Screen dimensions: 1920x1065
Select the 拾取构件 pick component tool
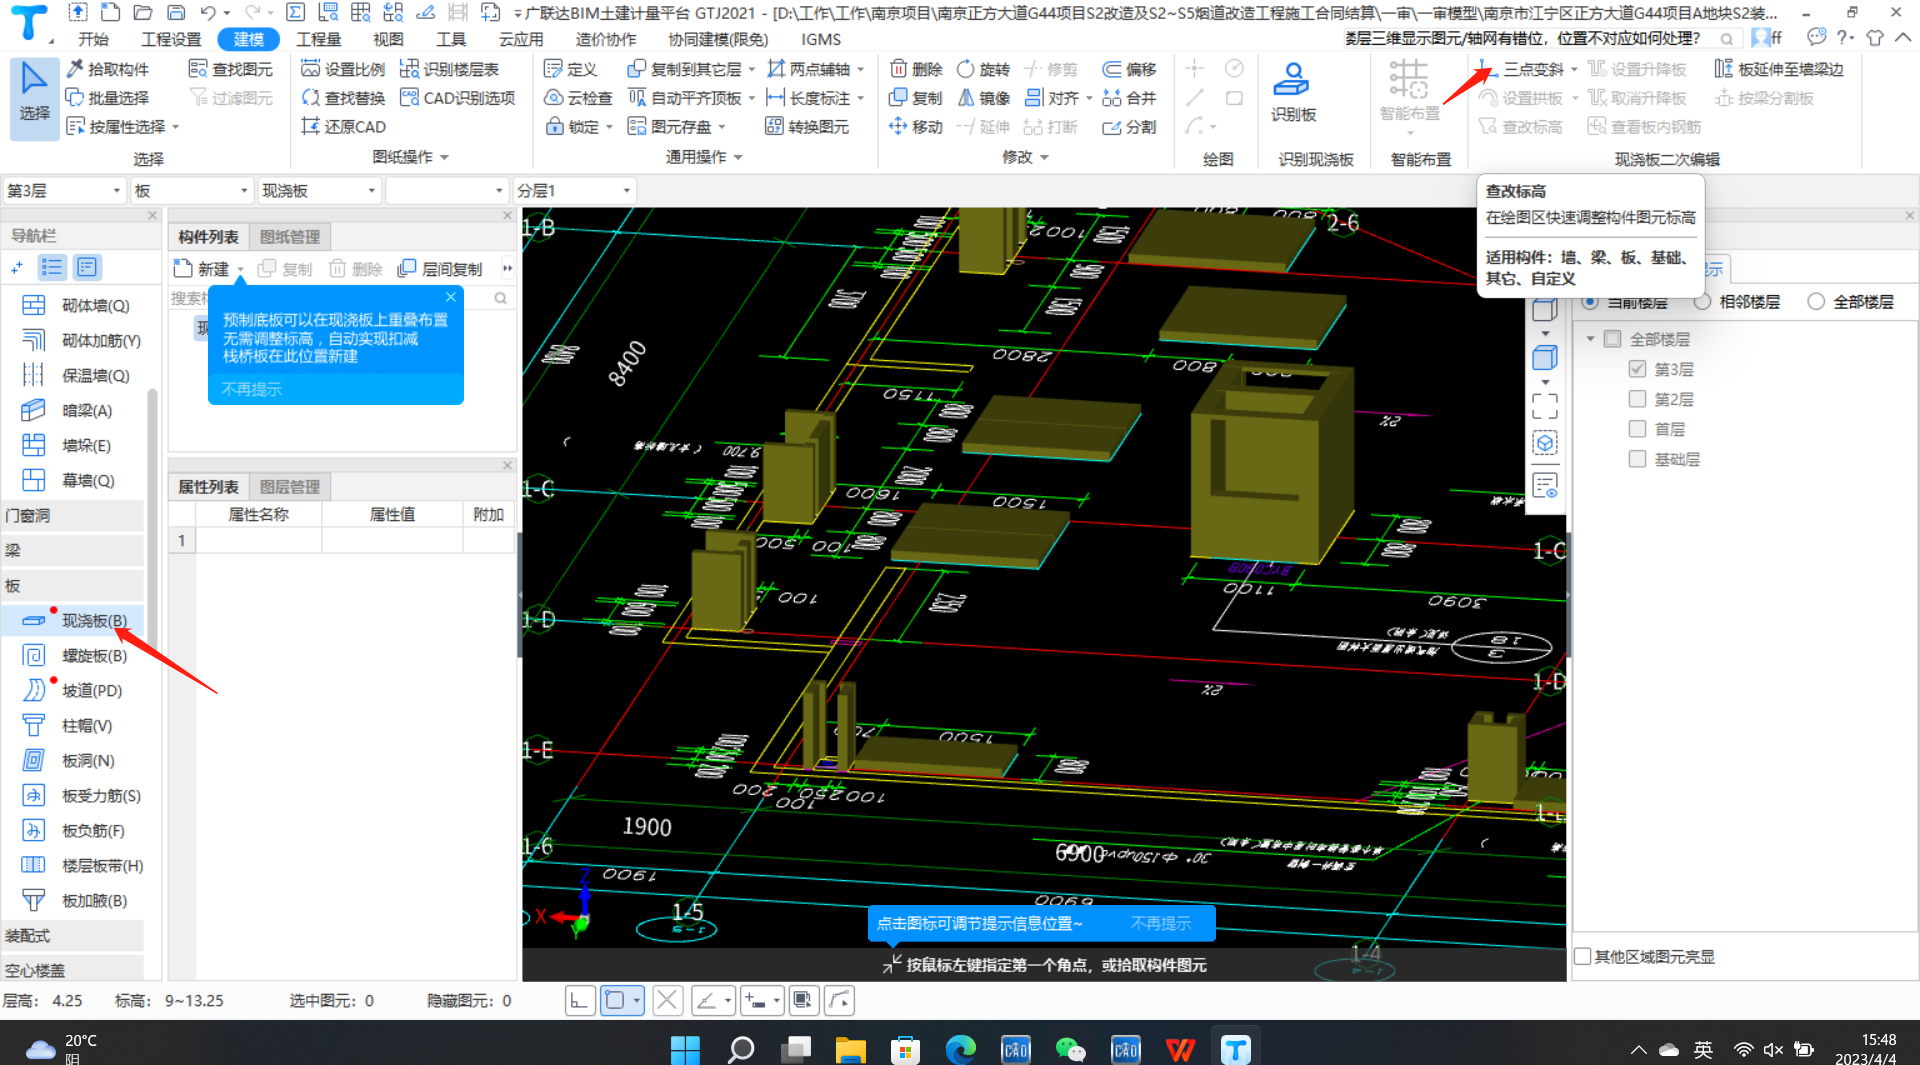click(107, 69)
